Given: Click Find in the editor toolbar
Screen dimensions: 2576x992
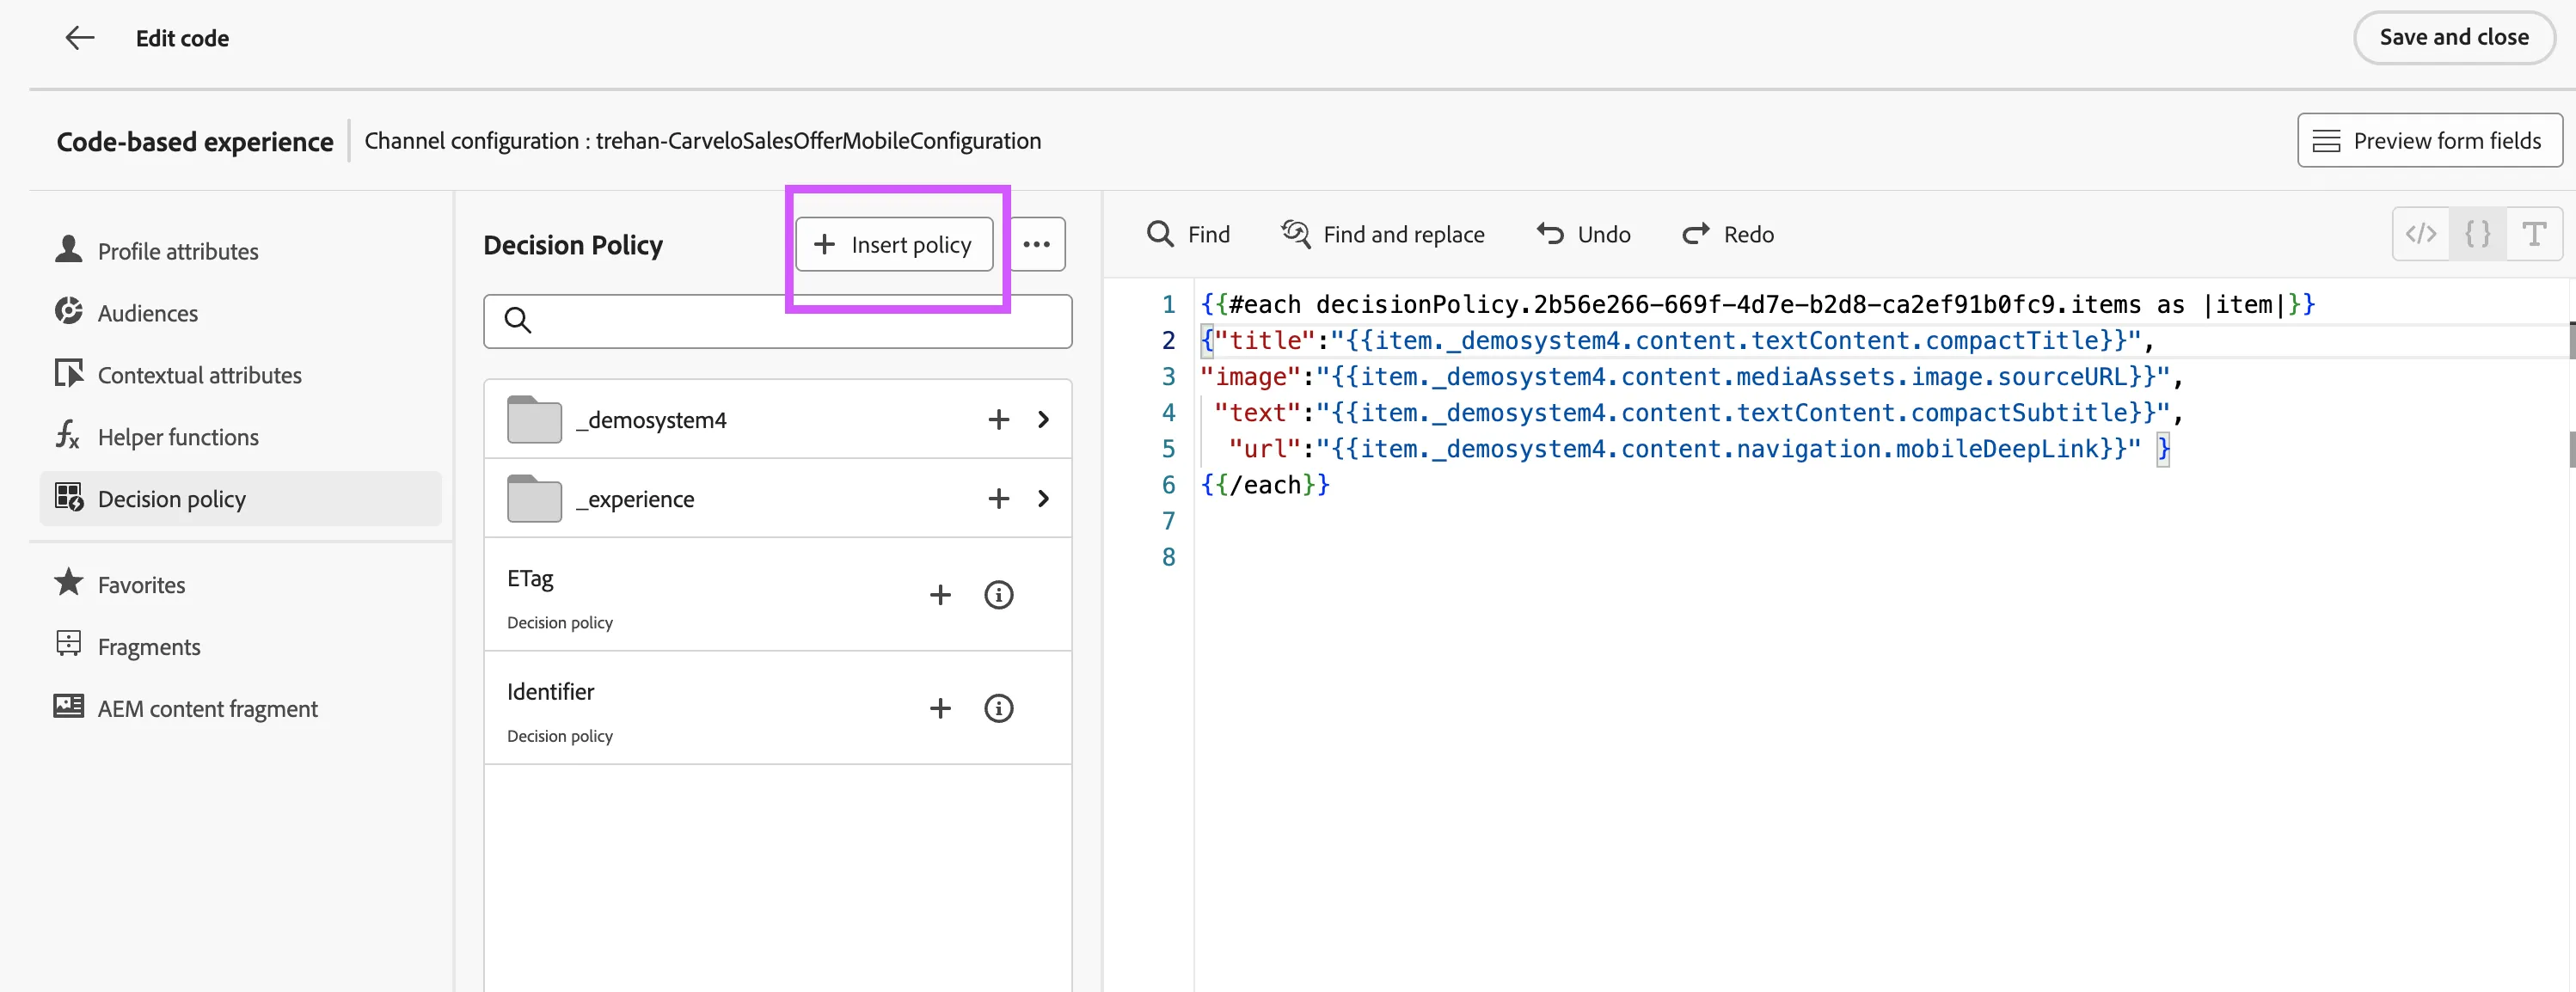Looking at the screenshot, I should (x=1188, y=234).
